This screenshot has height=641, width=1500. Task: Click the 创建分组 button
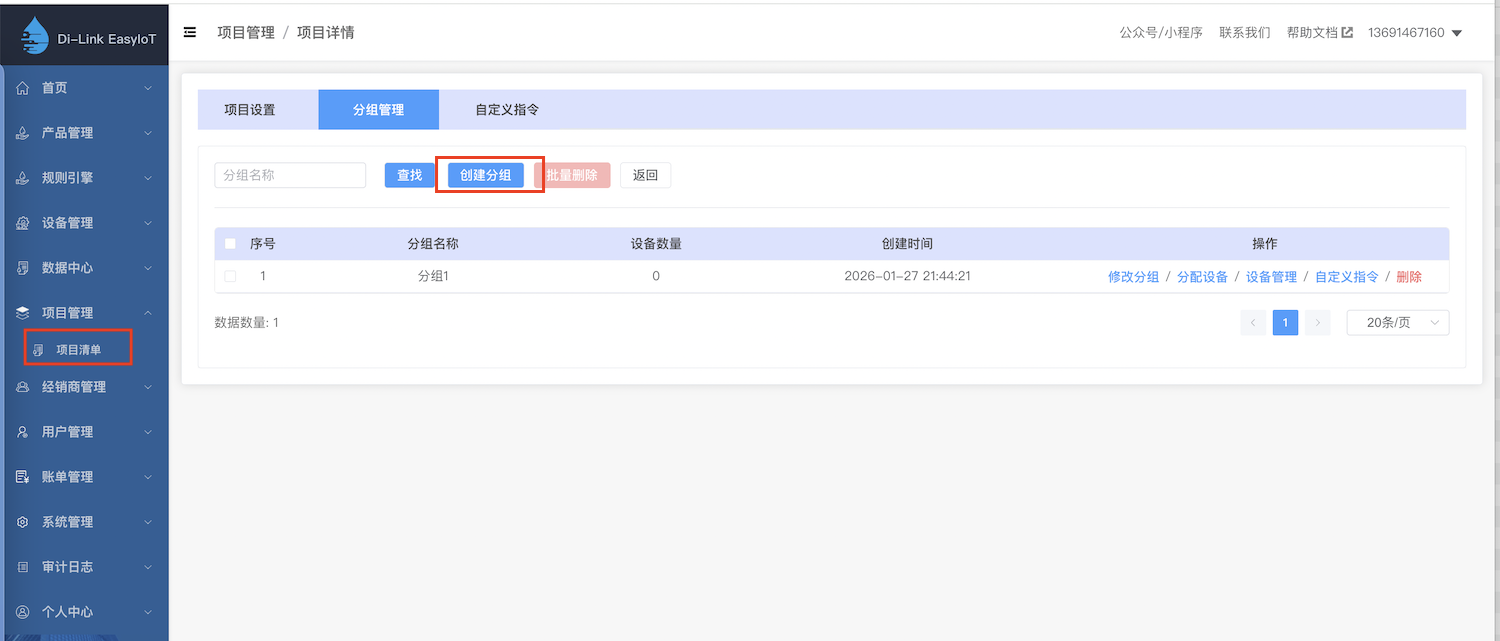[x=485, y=175]
